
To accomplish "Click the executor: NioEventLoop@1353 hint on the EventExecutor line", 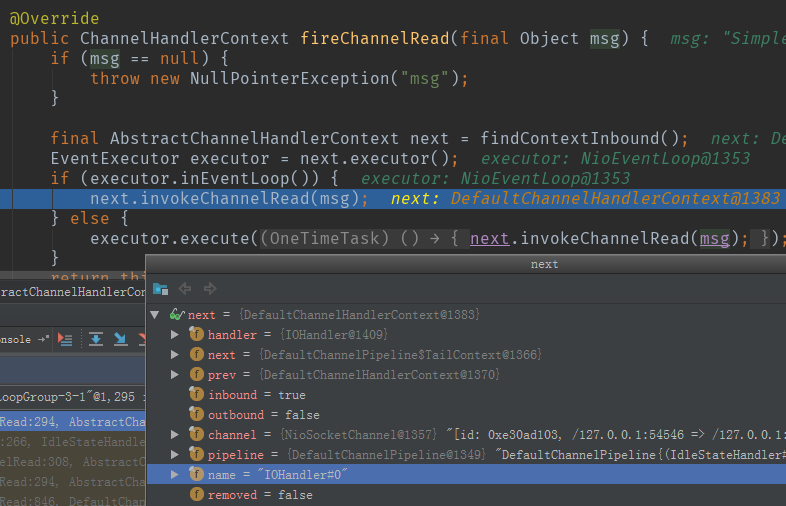I will pyautogui.click(x=615, y=158).
